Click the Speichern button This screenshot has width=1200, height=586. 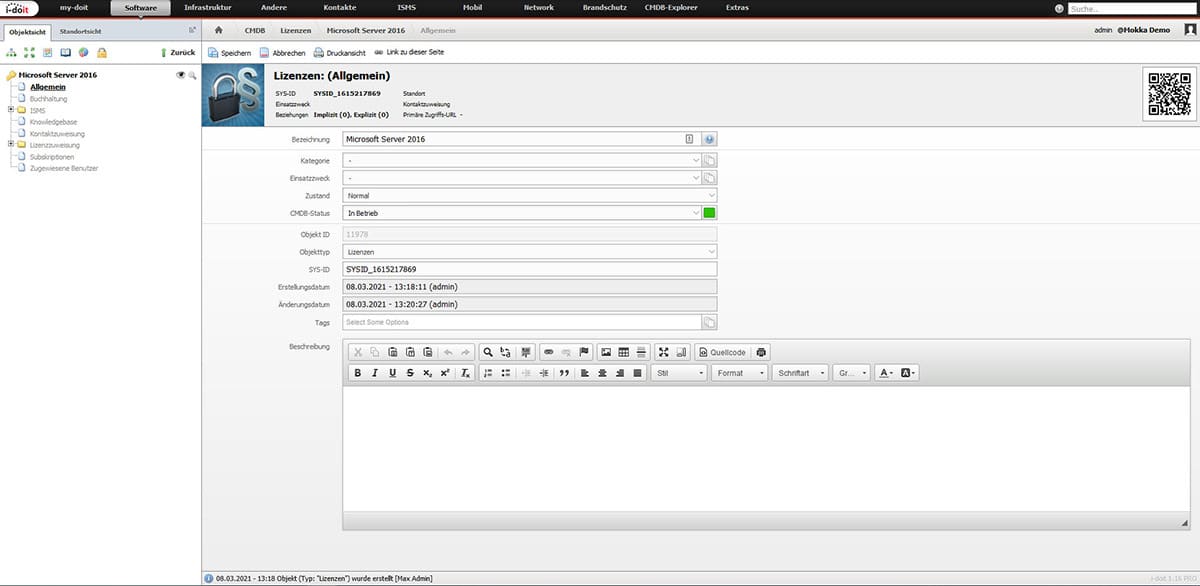point(229,52)
